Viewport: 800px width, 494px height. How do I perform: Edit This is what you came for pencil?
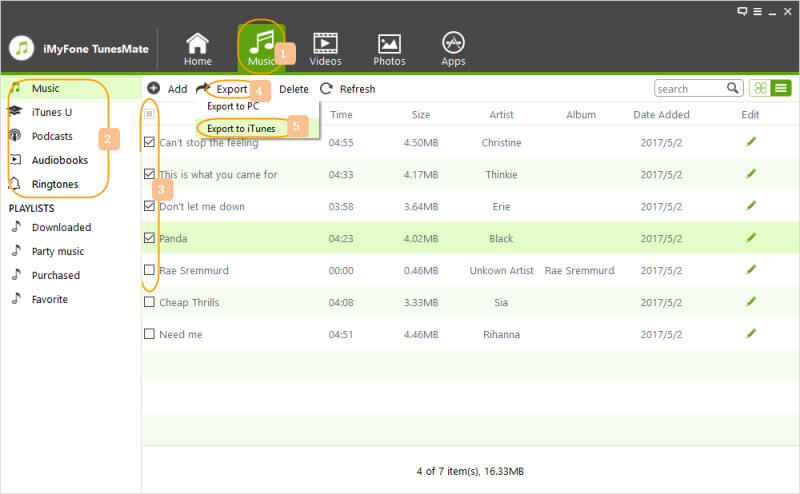pos(751,174)
